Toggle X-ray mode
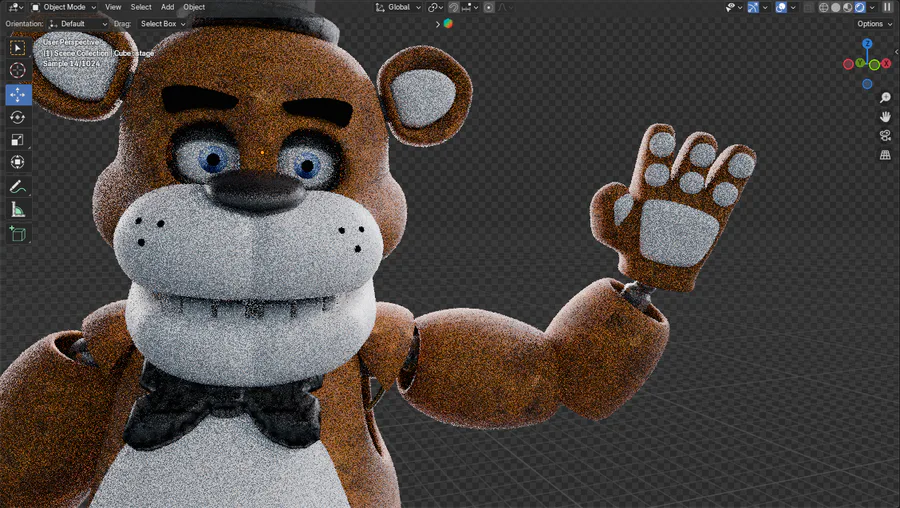900x508 pixels. click(x=808, y=7)
